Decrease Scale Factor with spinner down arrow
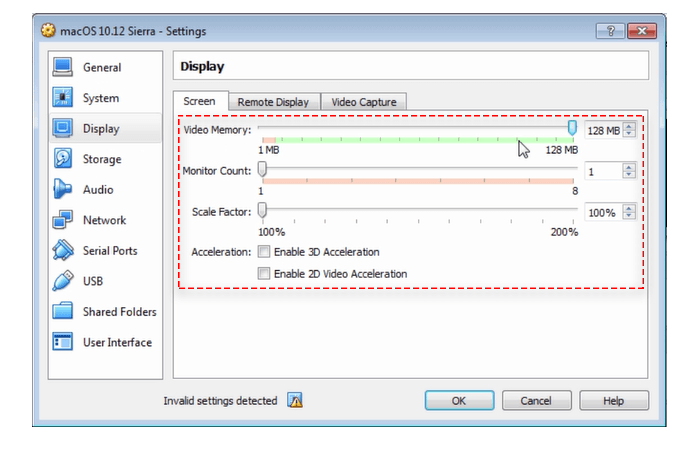 pyautogui.click(x=629, y=216)
